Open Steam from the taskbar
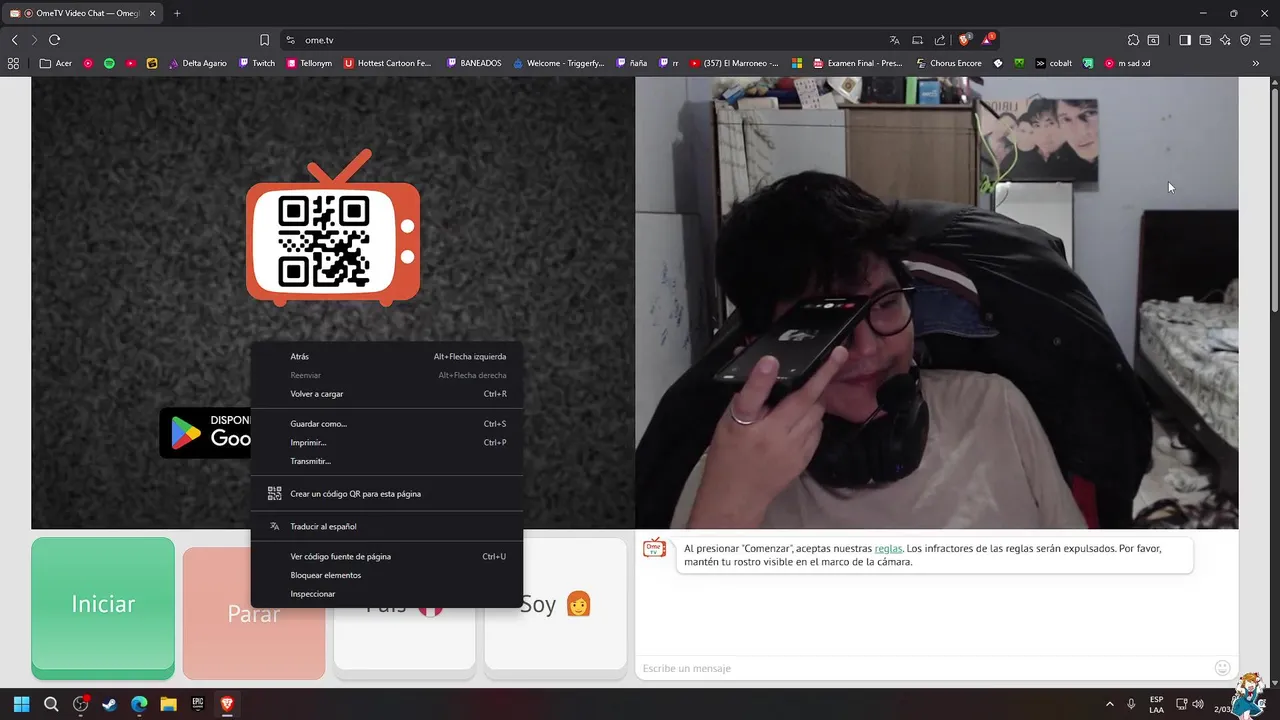 109,704
